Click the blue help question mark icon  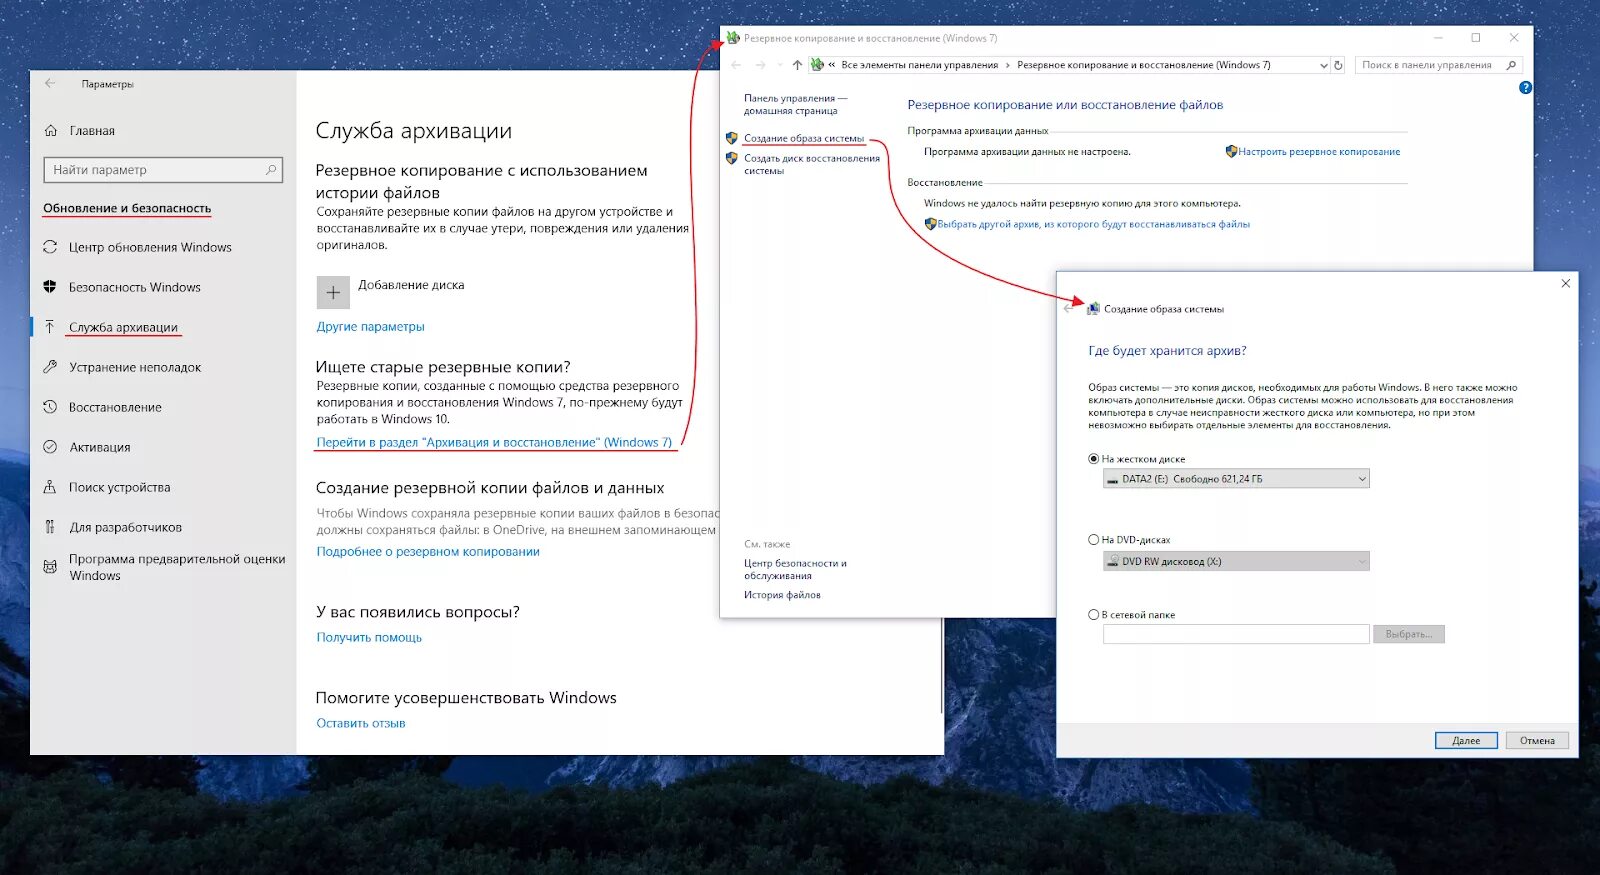pos(1525,88)
